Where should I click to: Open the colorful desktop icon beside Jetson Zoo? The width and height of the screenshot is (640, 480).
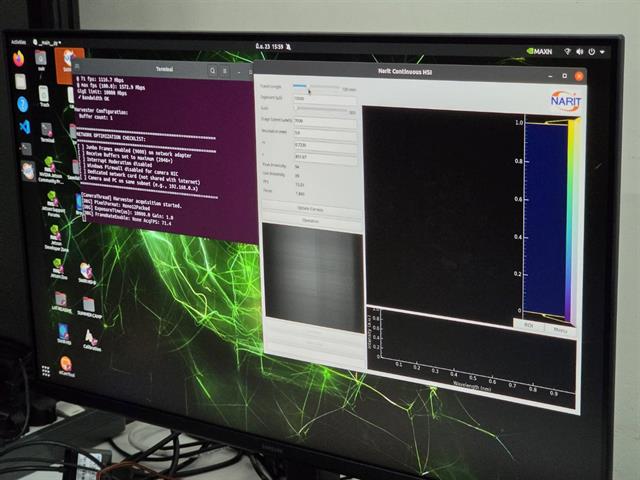(x=87, y=273)
